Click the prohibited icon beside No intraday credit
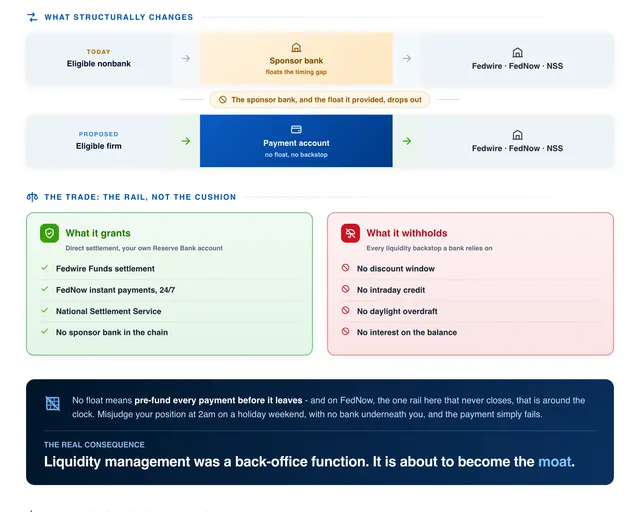Viewport: 640px width, 512px height. click(x=345, y=289)
